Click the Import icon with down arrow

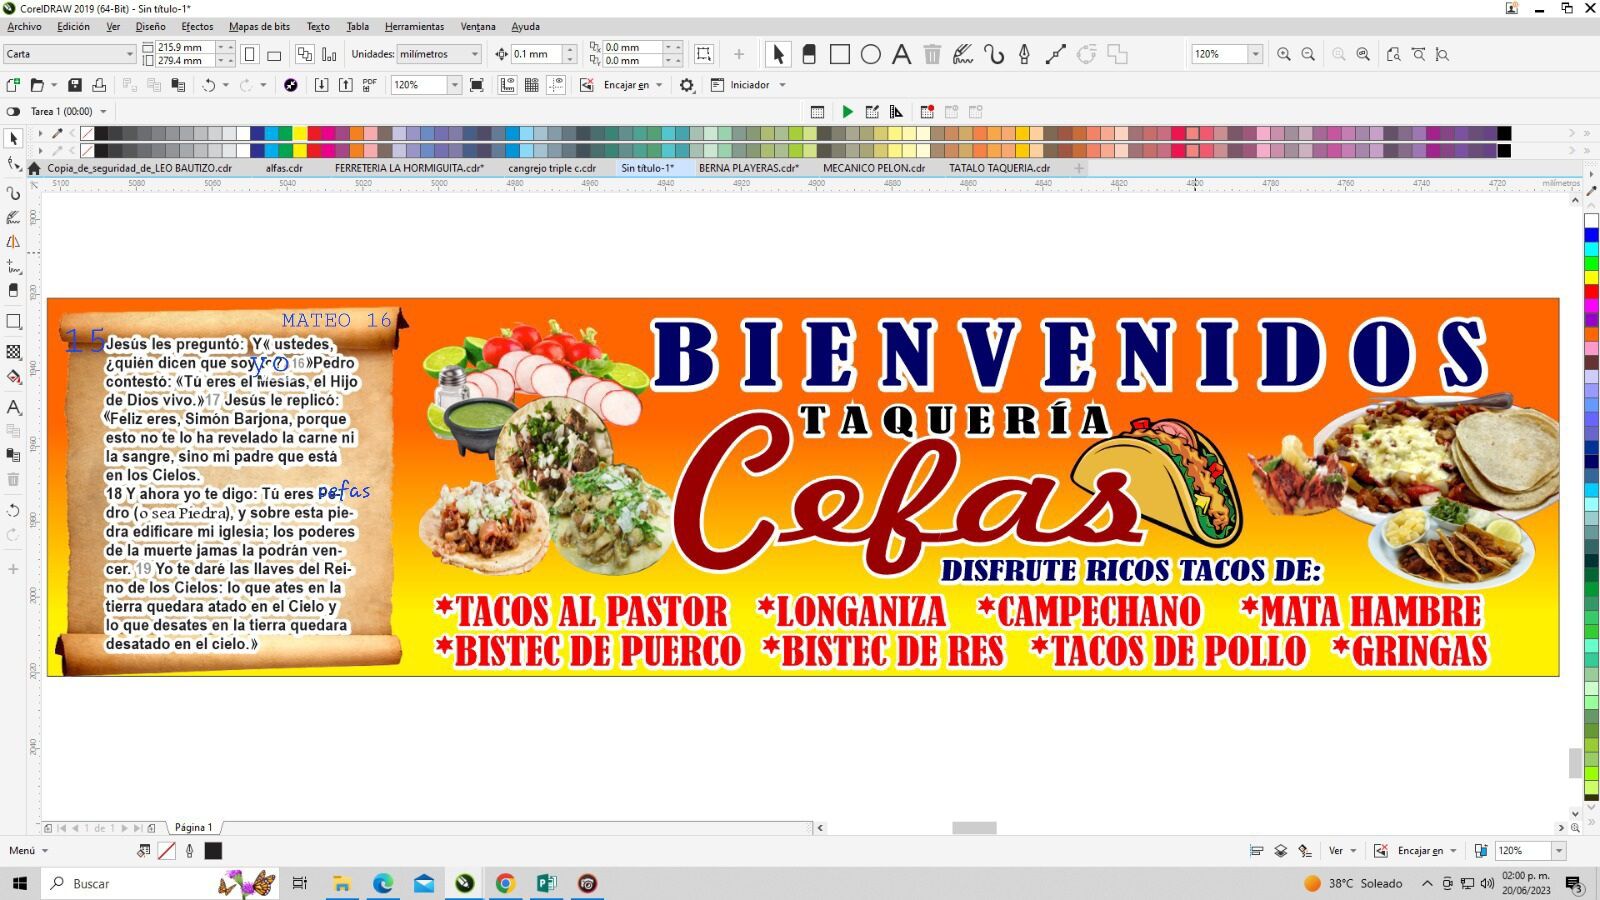pos(321,85)
